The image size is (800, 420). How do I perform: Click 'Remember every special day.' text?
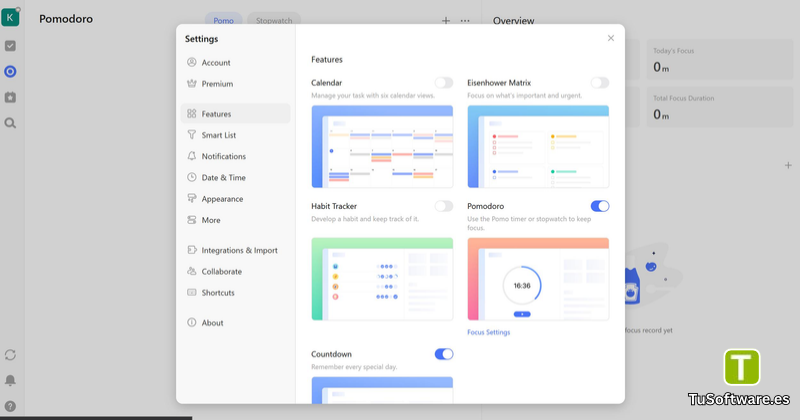354,367
